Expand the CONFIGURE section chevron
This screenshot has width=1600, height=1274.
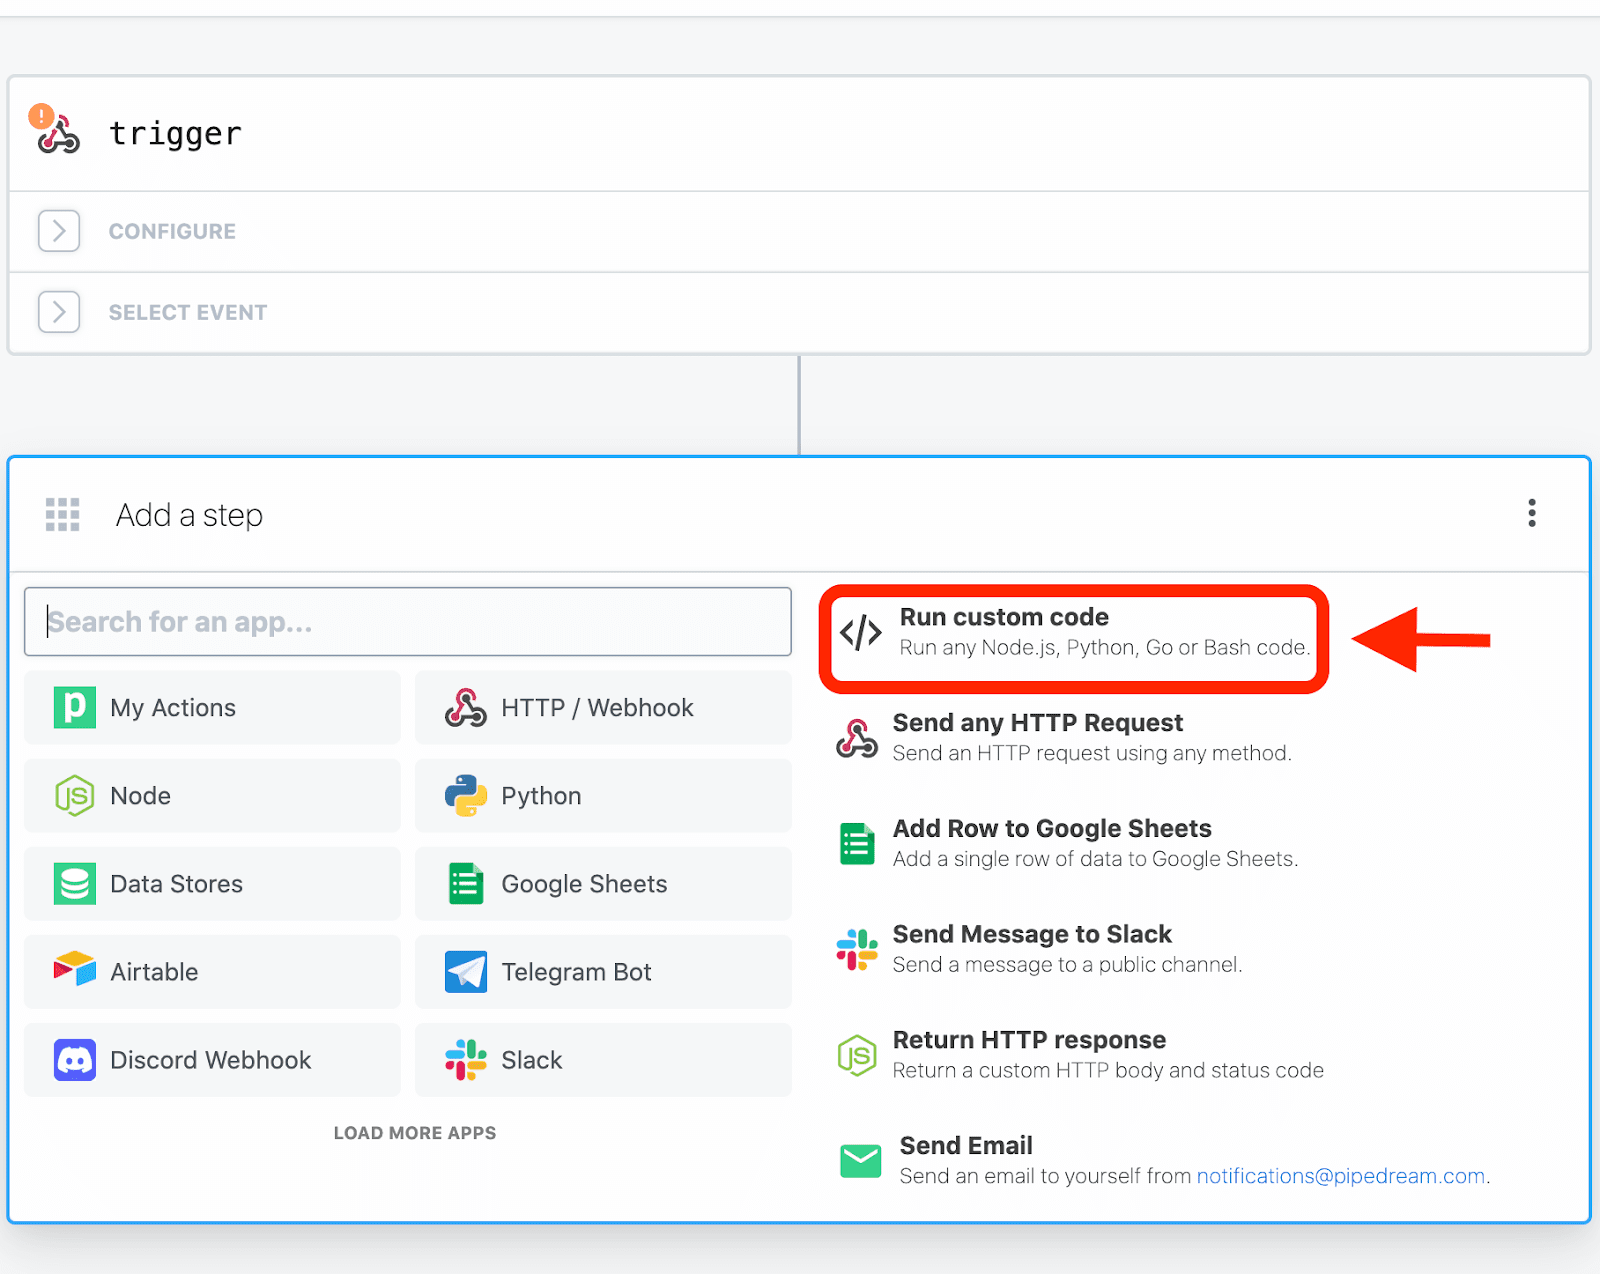coord(59,231)
